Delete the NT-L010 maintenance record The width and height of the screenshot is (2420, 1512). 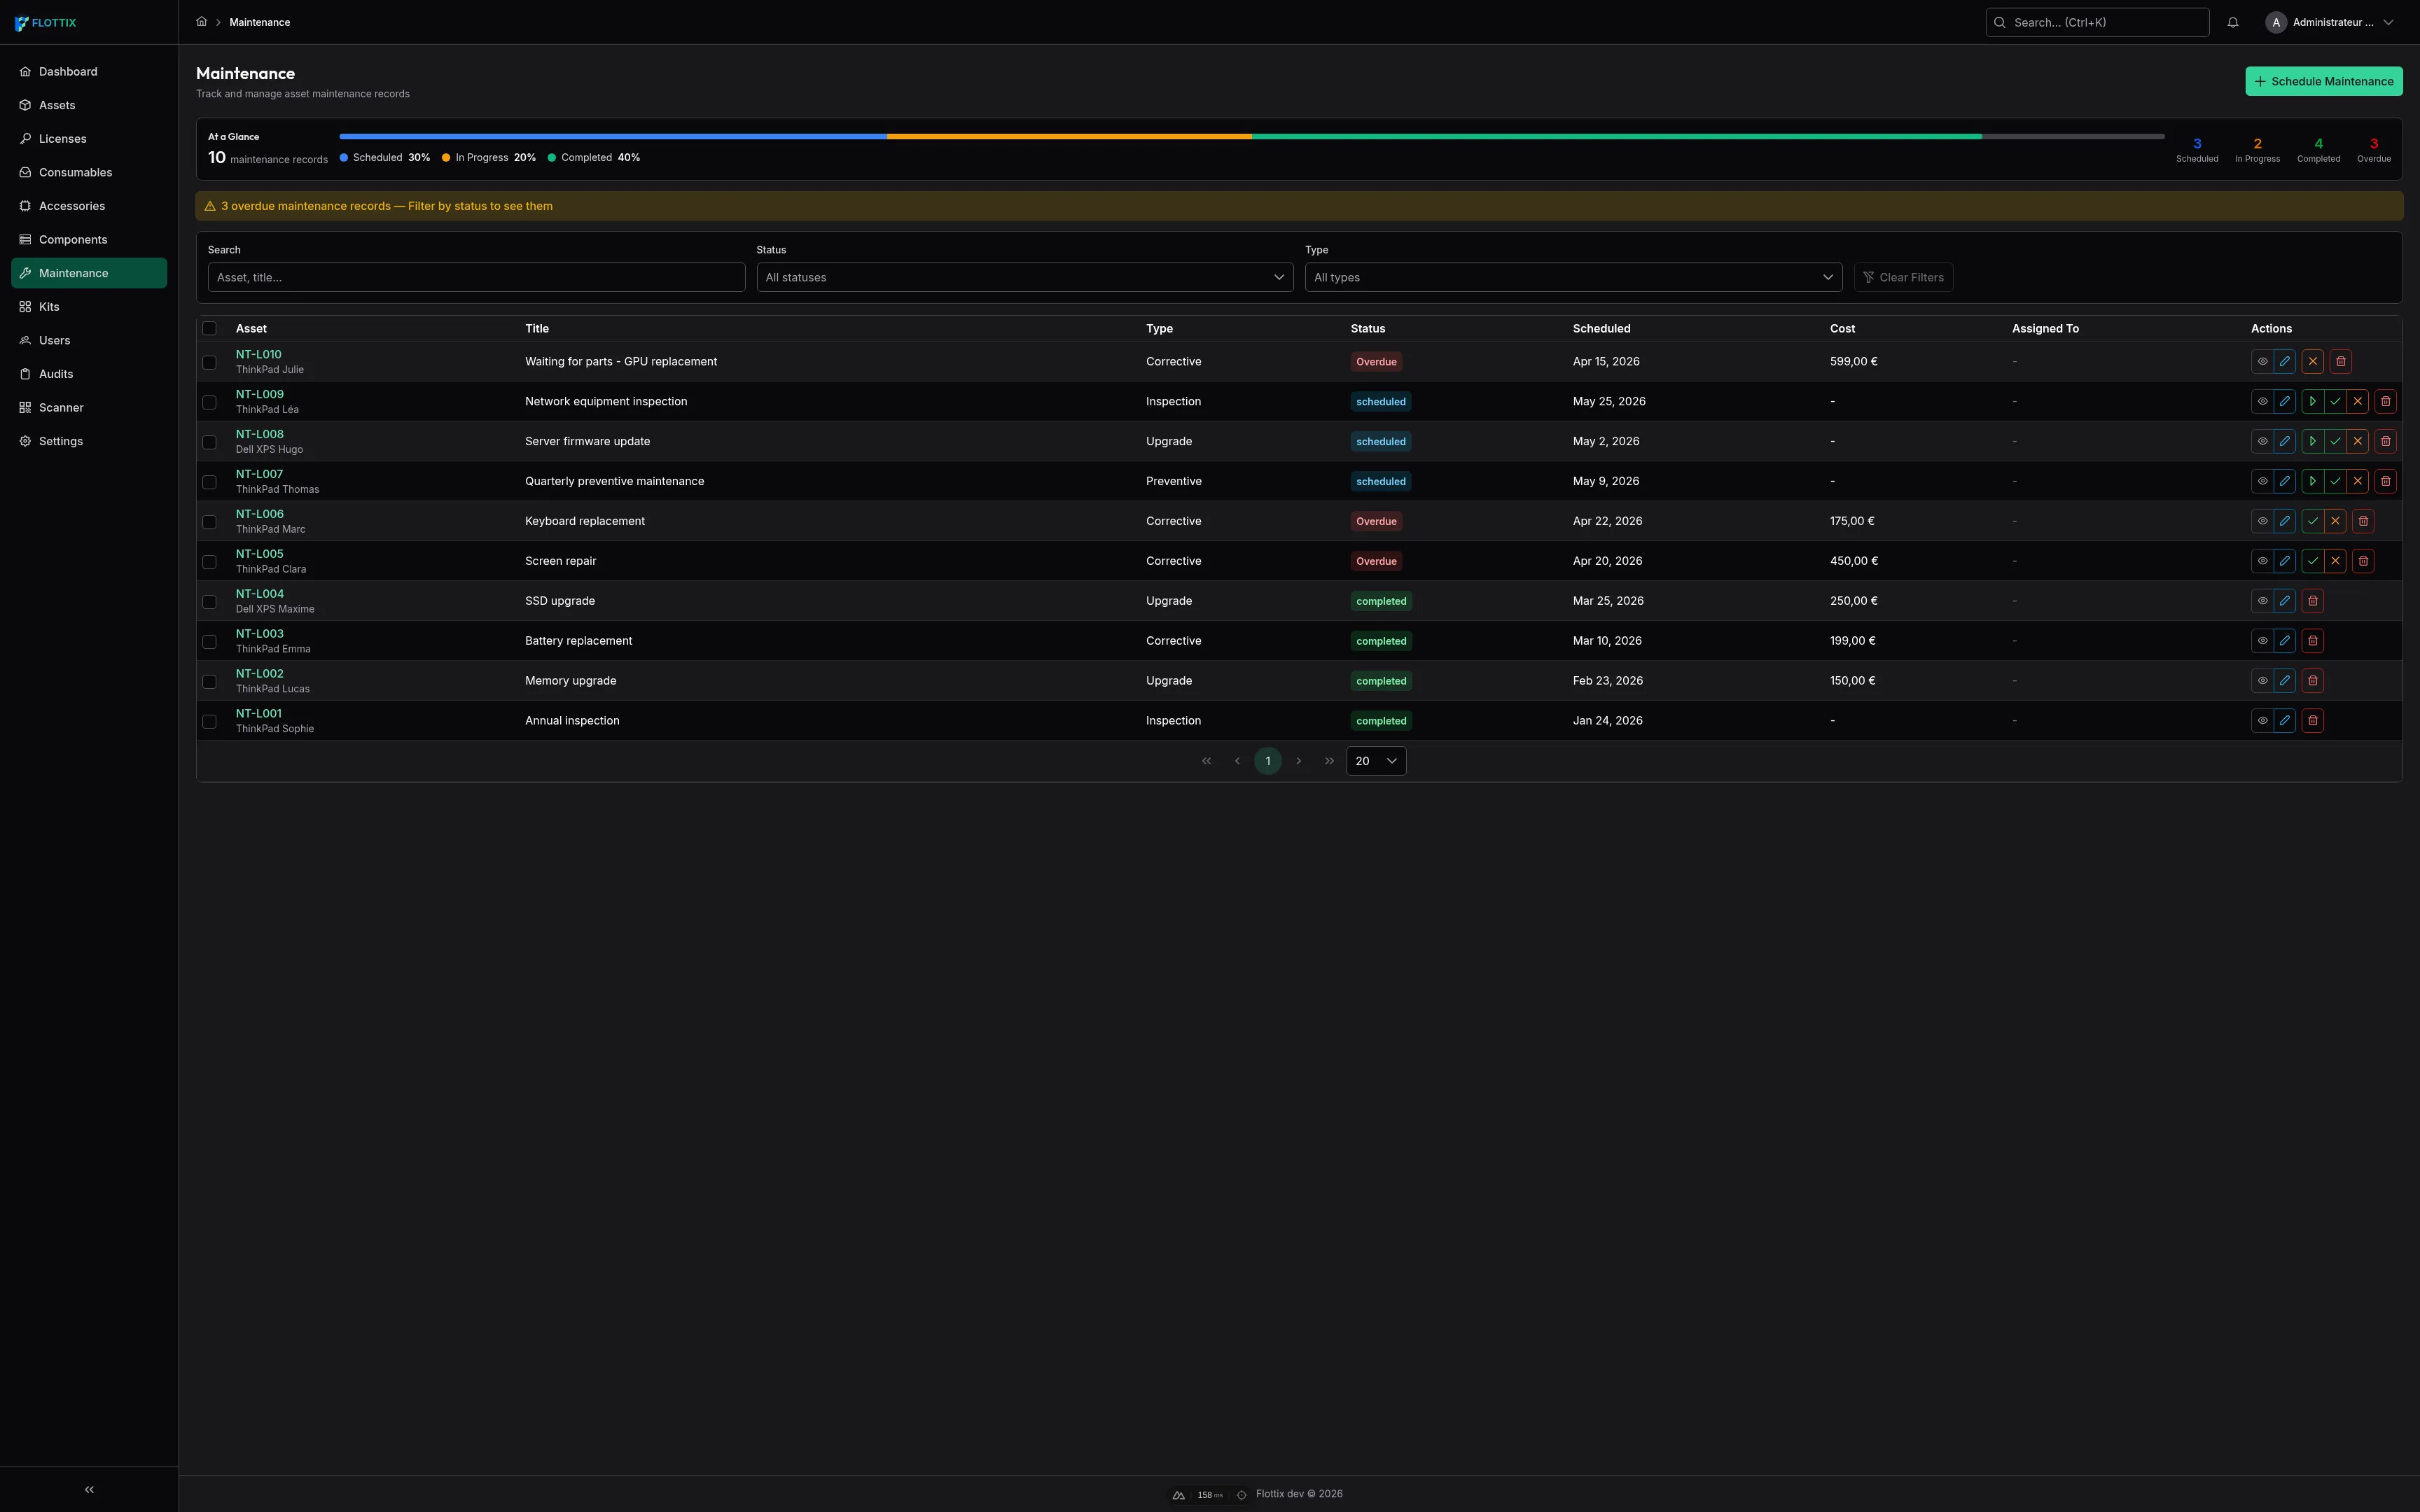[2341, 361]
